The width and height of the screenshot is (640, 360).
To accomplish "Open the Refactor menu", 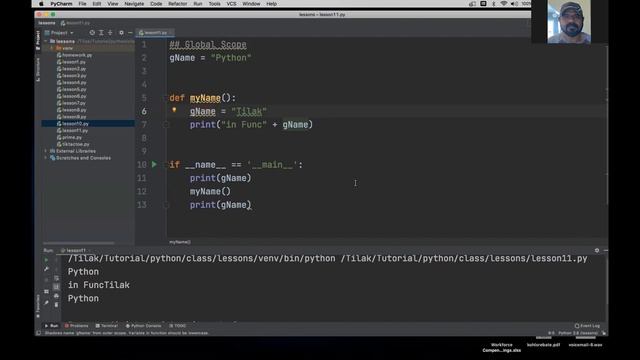I will pos(178,4).
